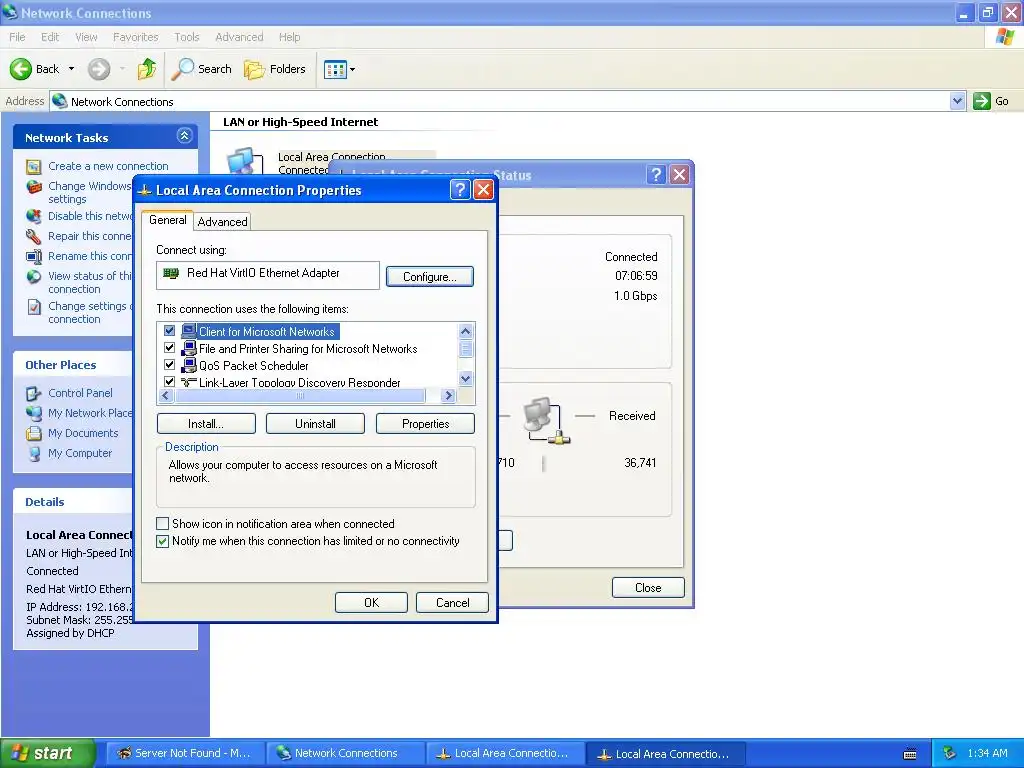Click the Control Panel icon in Other Places
Screen dimensions: 1024x768
pyautogui.click(x=34, y=394)
